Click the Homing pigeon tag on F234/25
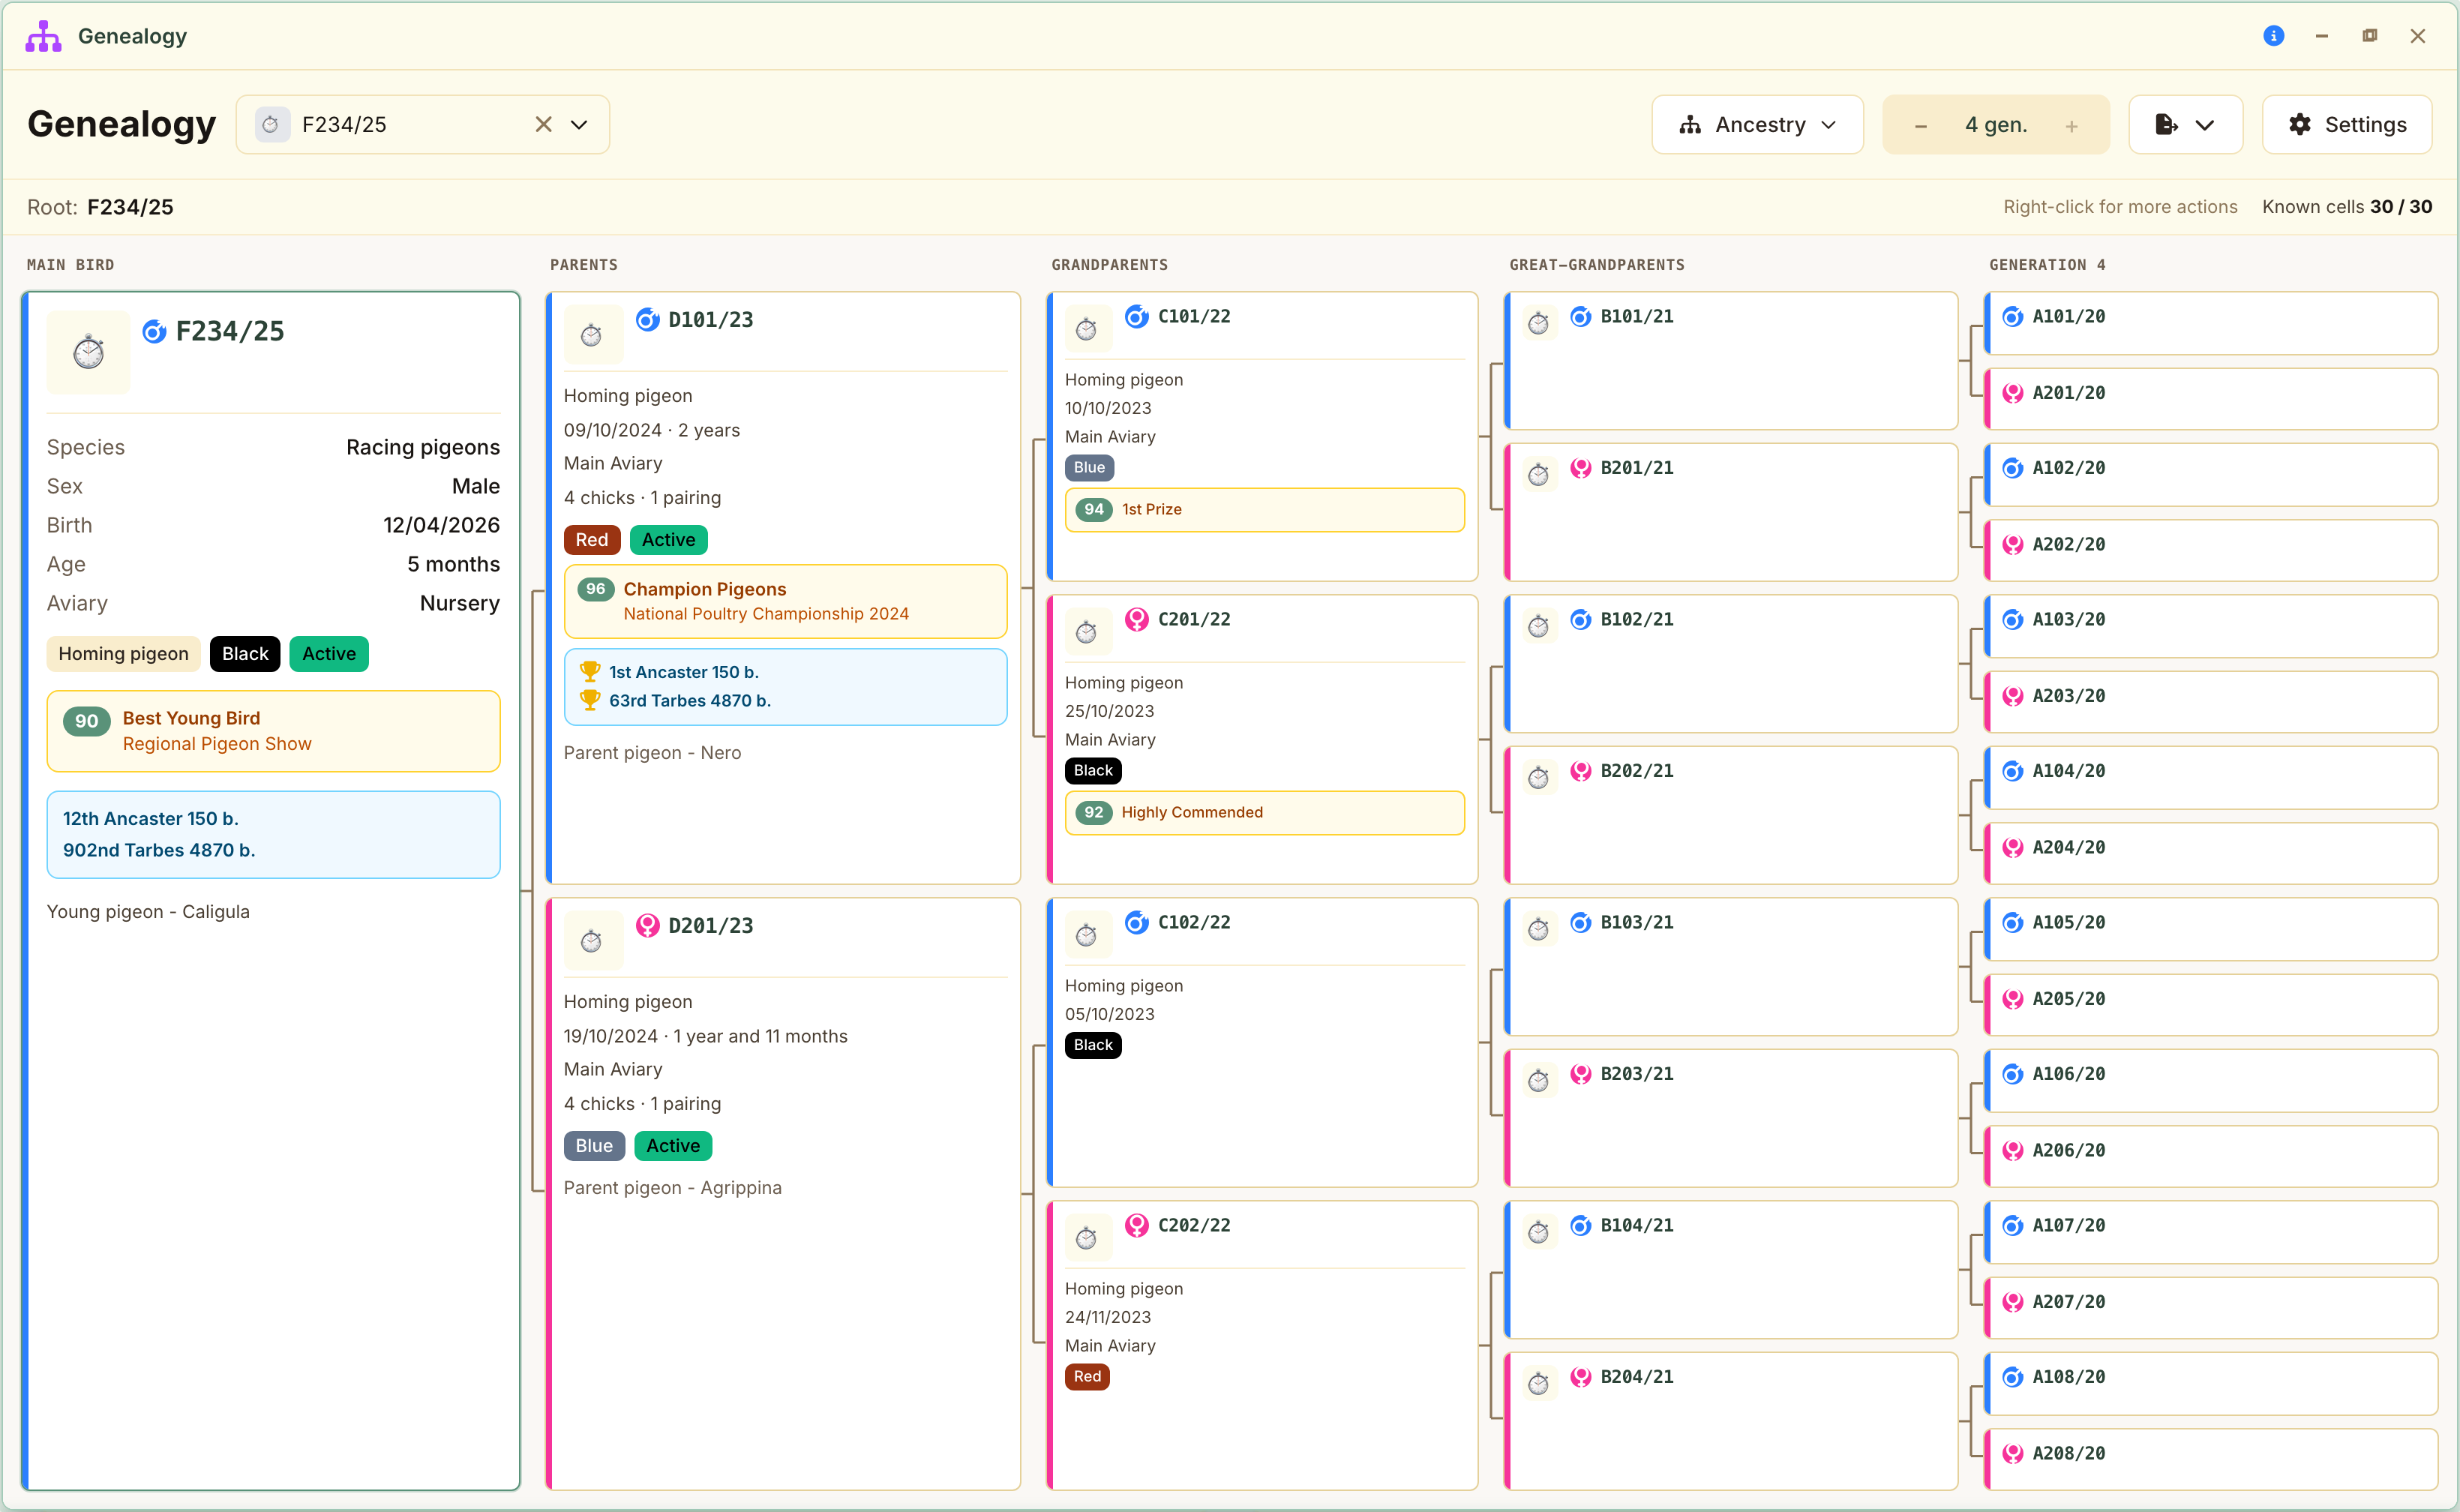This screenshot has width=2460, height=1512. (123, 653)
